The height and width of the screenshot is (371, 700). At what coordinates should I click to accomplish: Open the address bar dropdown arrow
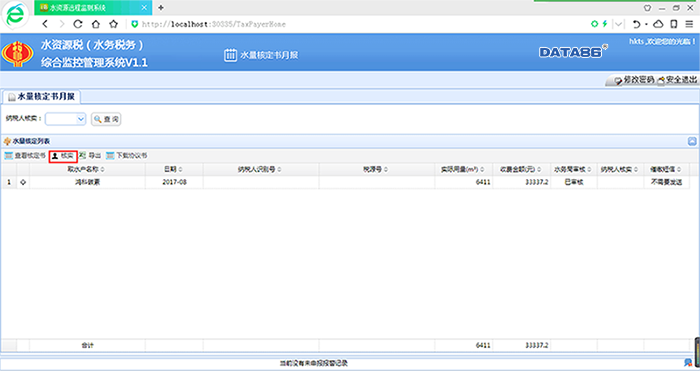click(x=618, y=24)
